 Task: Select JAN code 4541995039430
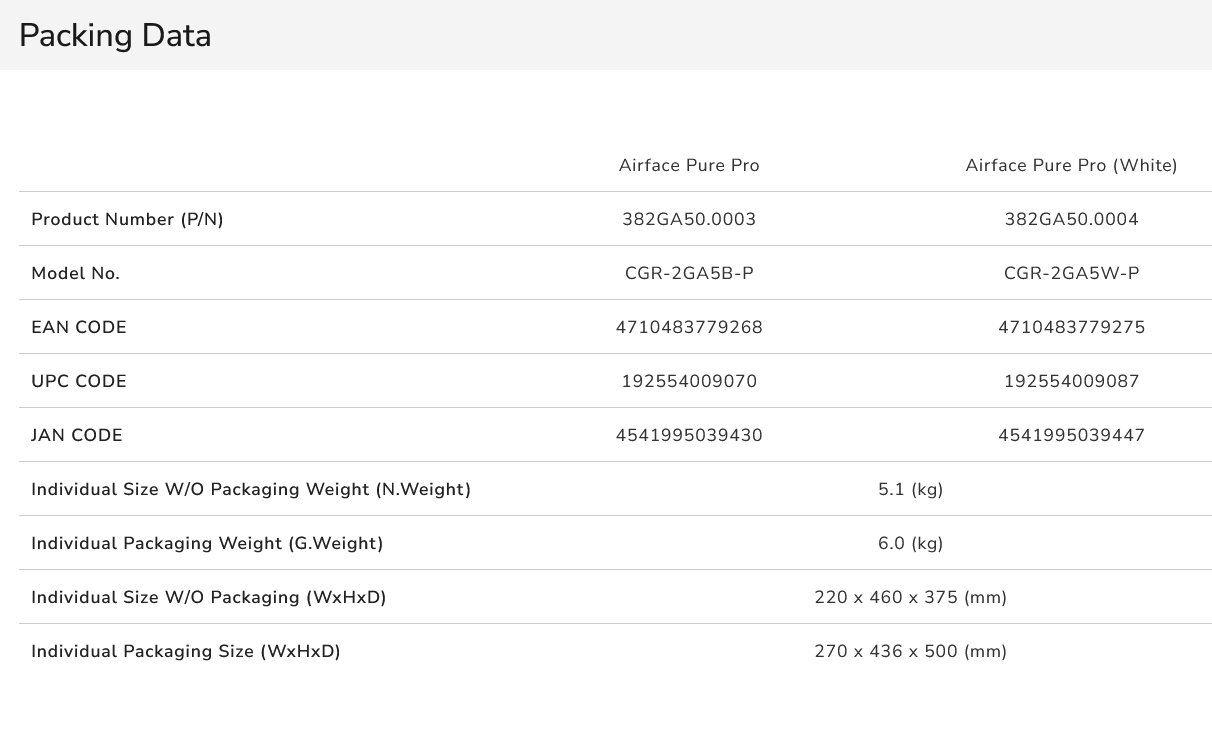coord(689,436)
